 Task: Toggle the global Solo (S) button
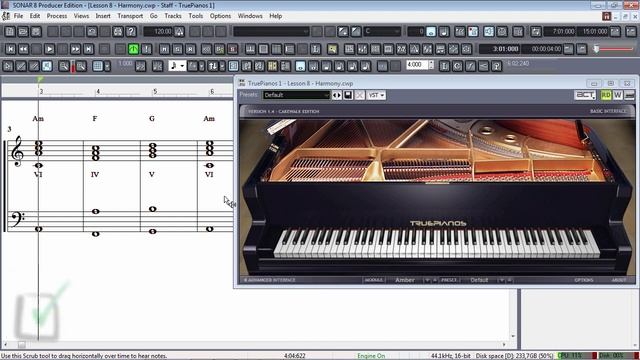click(178, 49)
